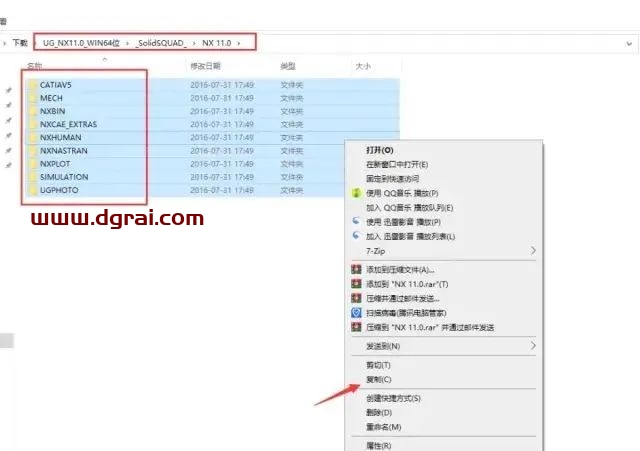Sort by the 类型 column header
The width and height of the screenshot is (640, 451).
click(288, 66)
